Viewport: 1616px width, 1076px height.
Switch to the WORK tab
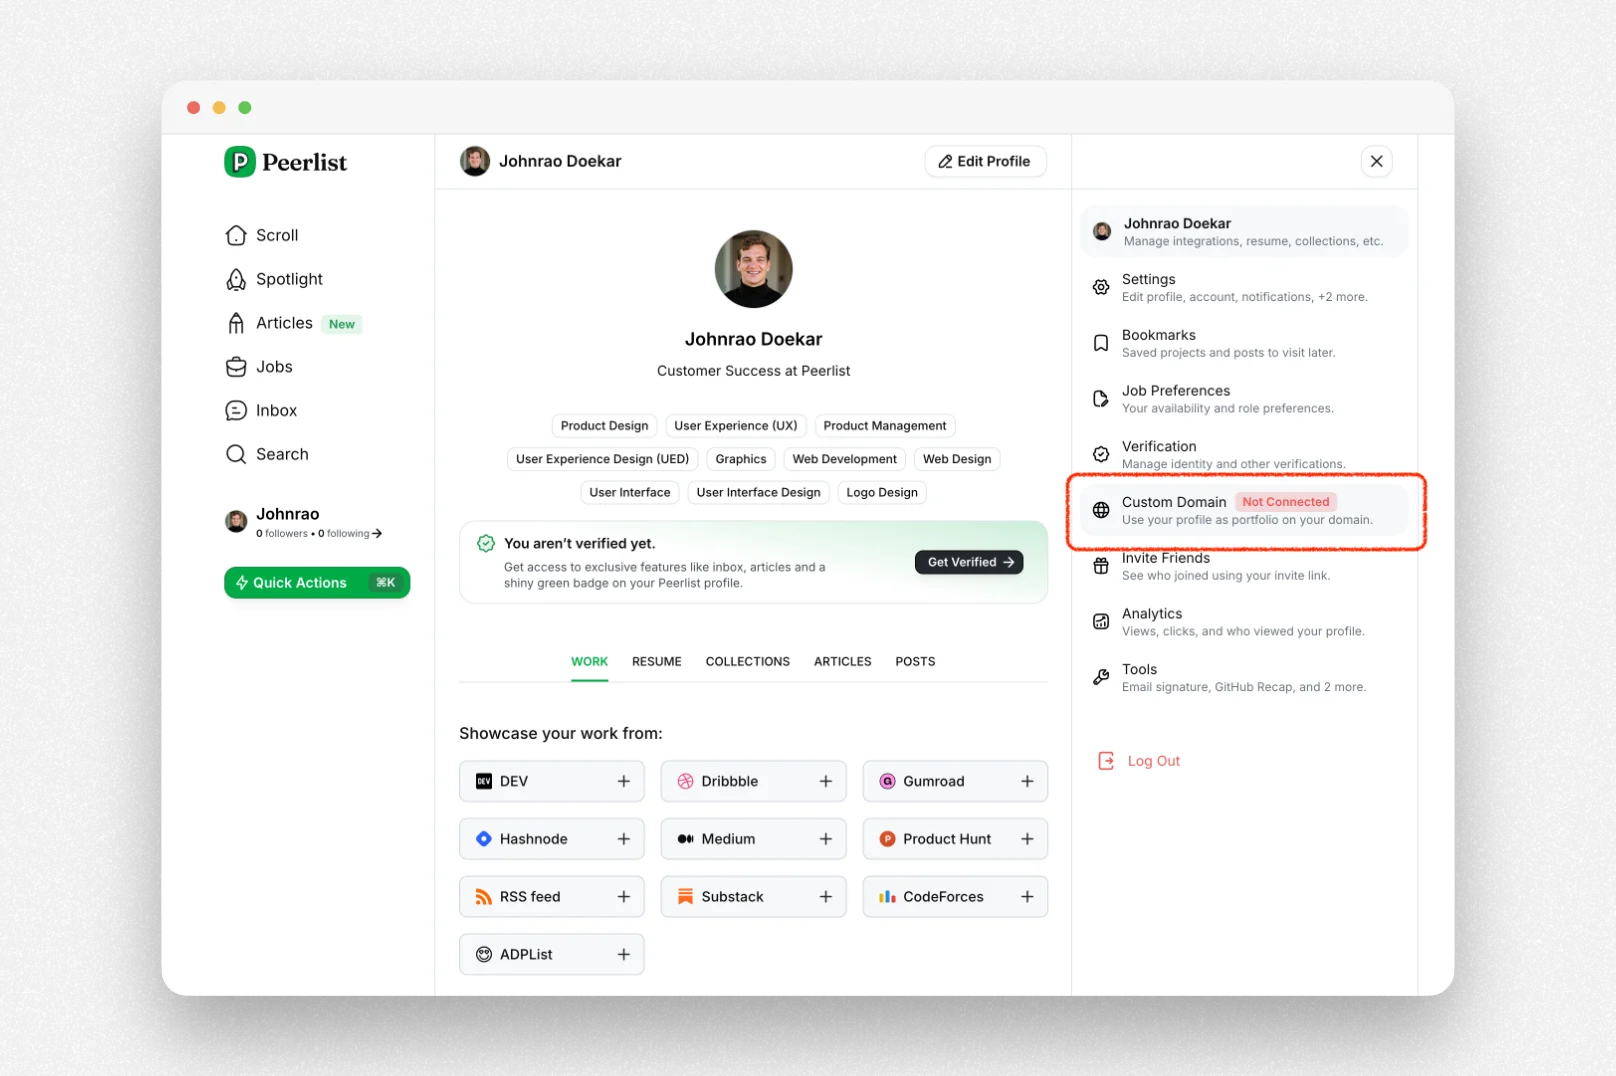(x=589, y=662)
